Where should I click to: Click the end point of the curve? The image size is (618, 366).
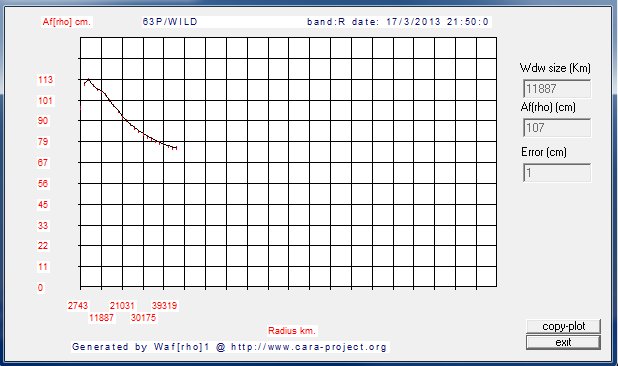coord(176,148)
